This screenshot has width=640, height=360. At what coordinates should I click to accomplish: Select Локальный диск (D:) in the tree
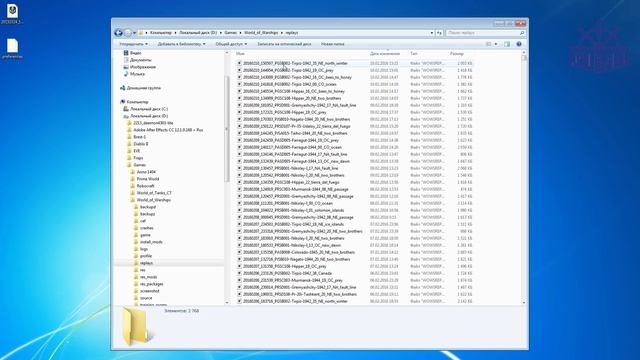click(x=146, y=116)
